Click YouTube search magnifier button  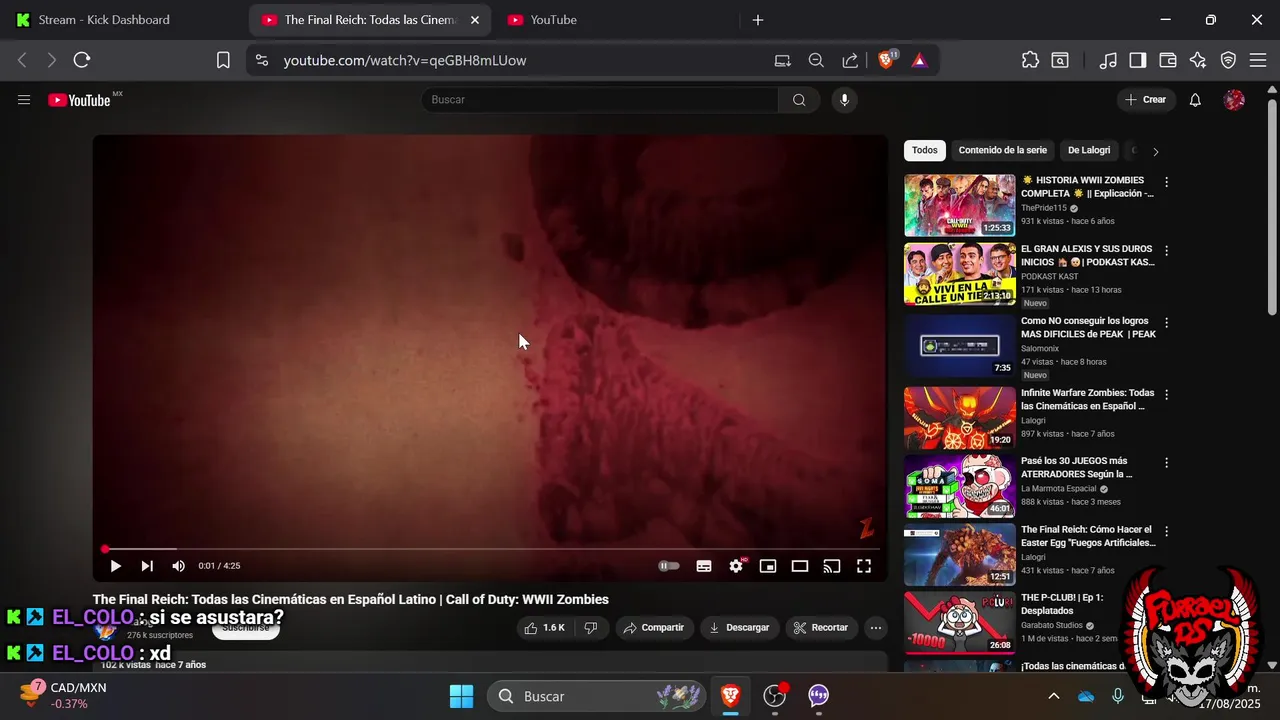(799, 100)
